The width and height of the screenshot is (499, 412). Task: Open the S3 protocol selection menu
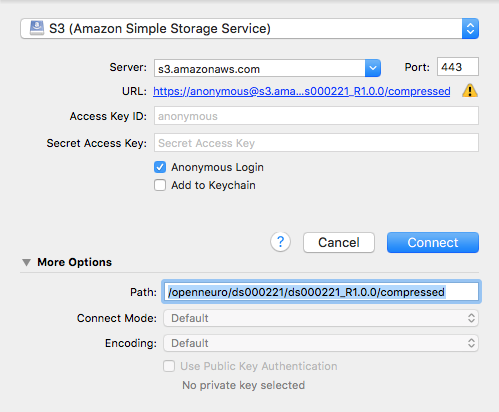pyautogui.click(x=249, y=29)
